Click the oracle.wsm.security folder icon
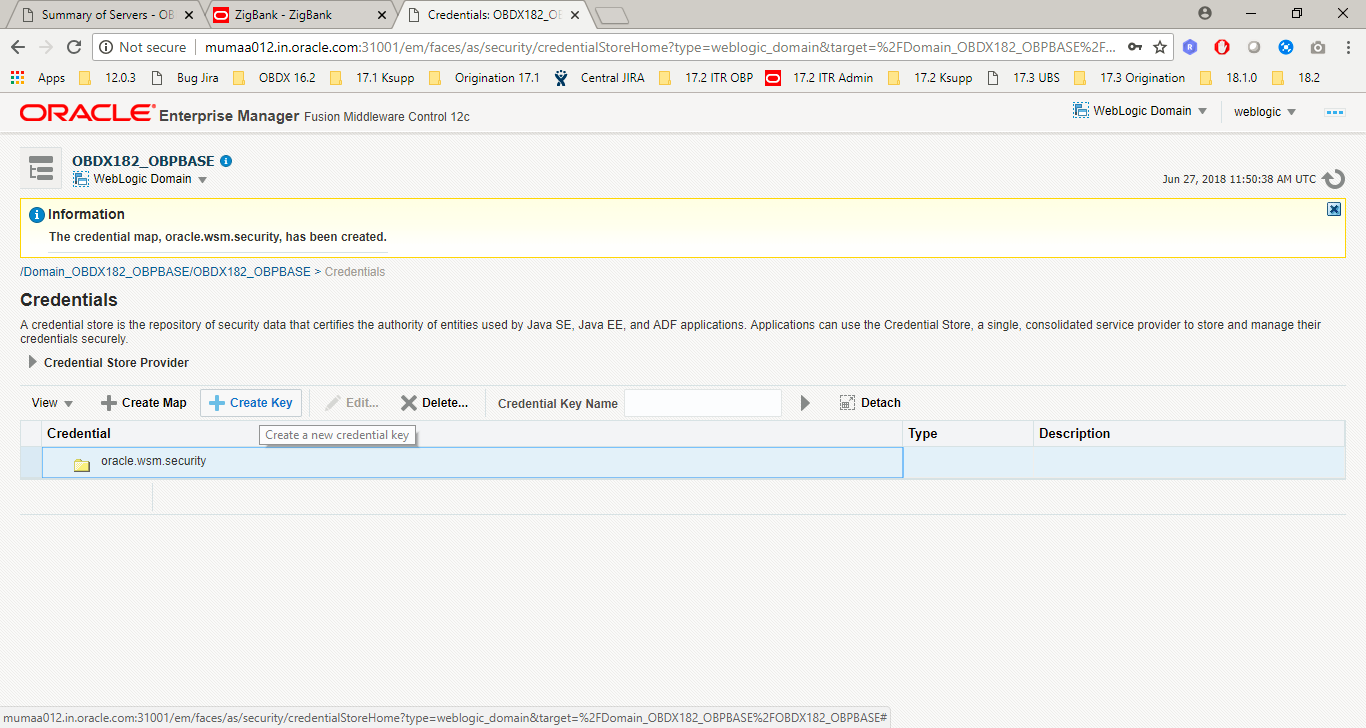This screenshot has height=728, width=1366. click(x=82, y=464)
